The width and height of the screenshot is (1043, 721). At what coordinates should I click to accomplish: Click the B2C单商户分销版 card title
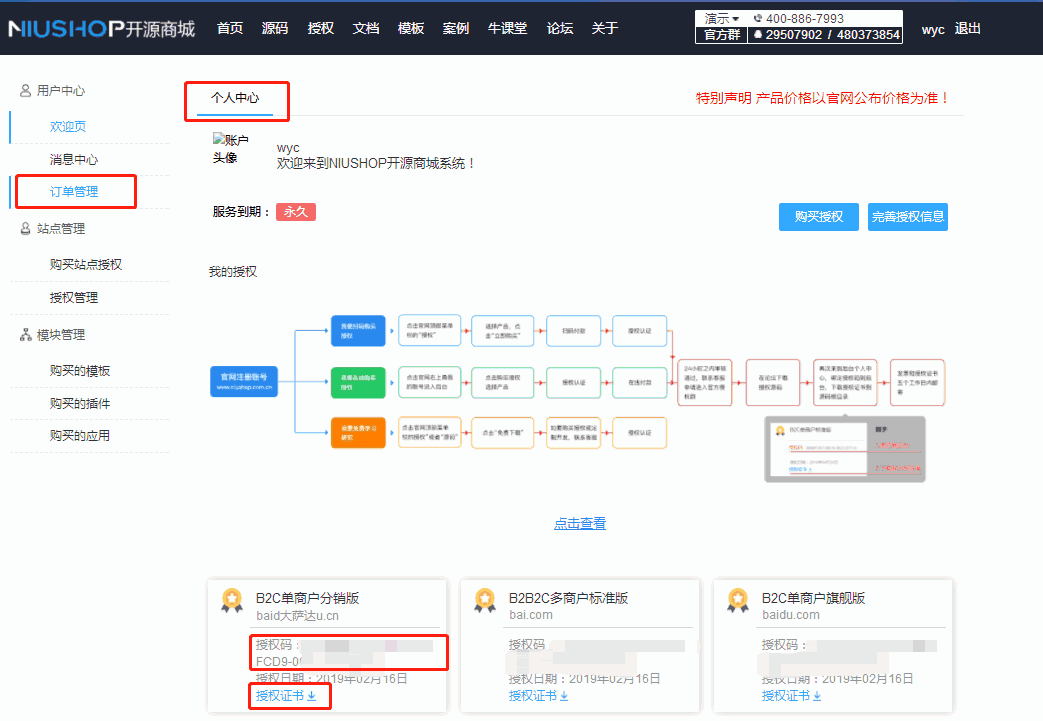[x=307, y=598]
